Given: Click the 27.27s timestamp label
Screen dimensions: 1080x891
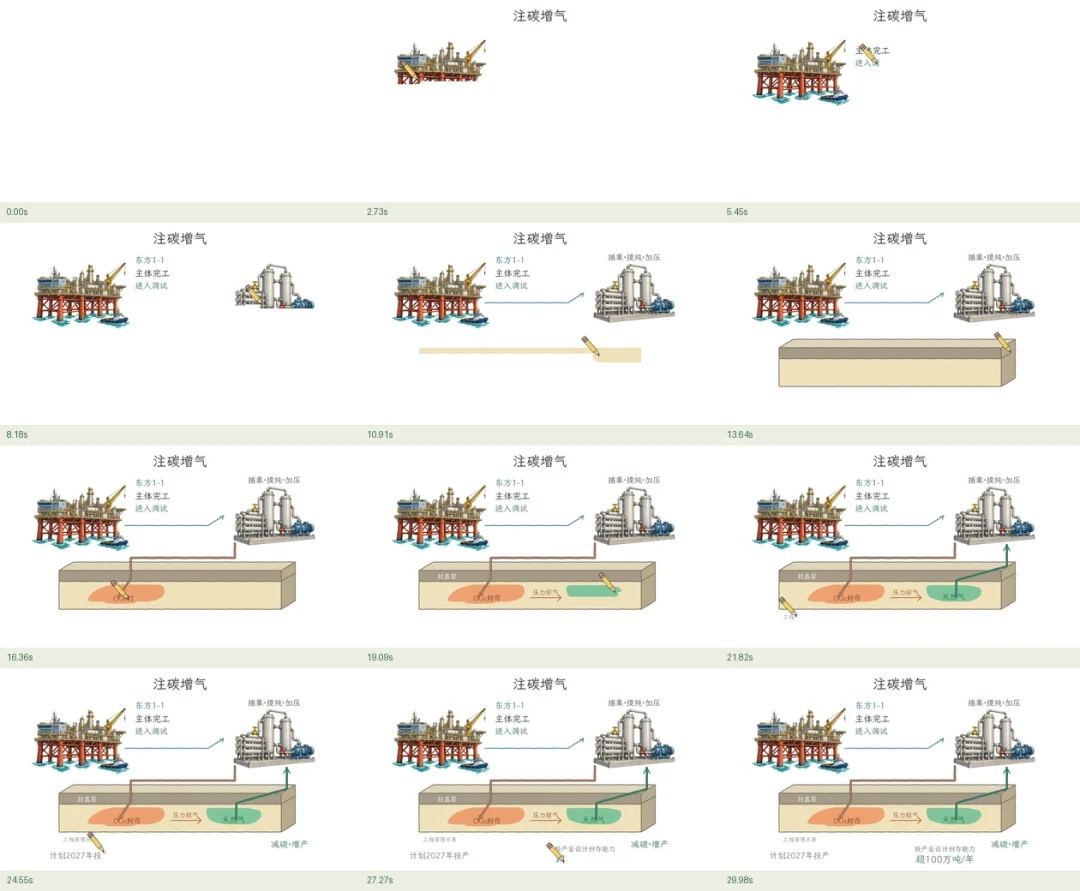Looking at the screenshot, I should click(380, 880).
